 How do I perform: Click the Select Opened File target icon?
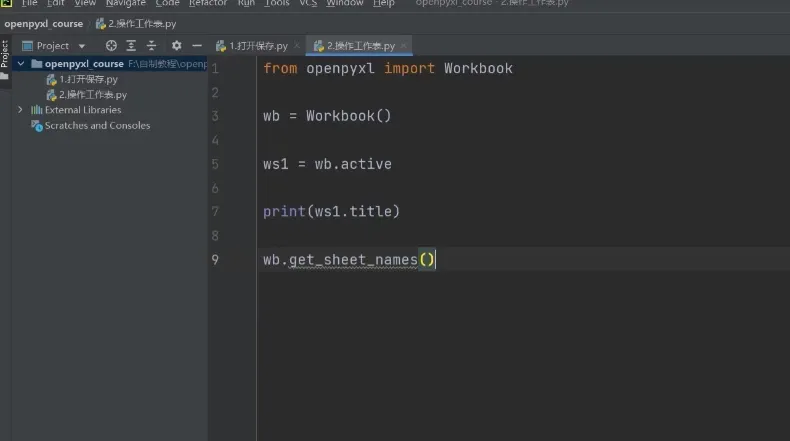[x=111, y=46]
